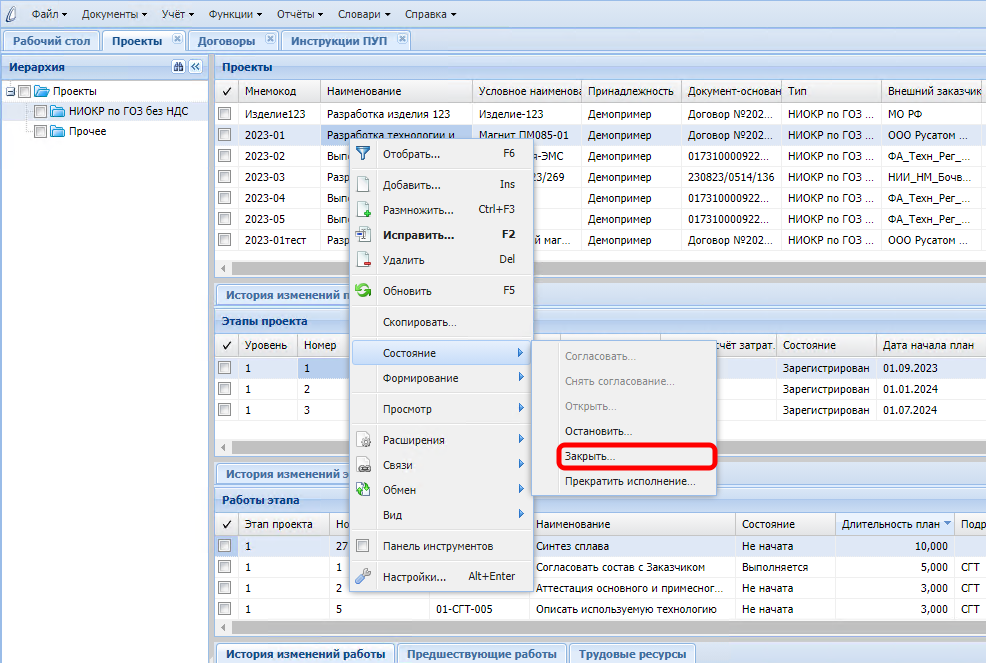Click the delete icon beside Удалить

tap(363, 260)
